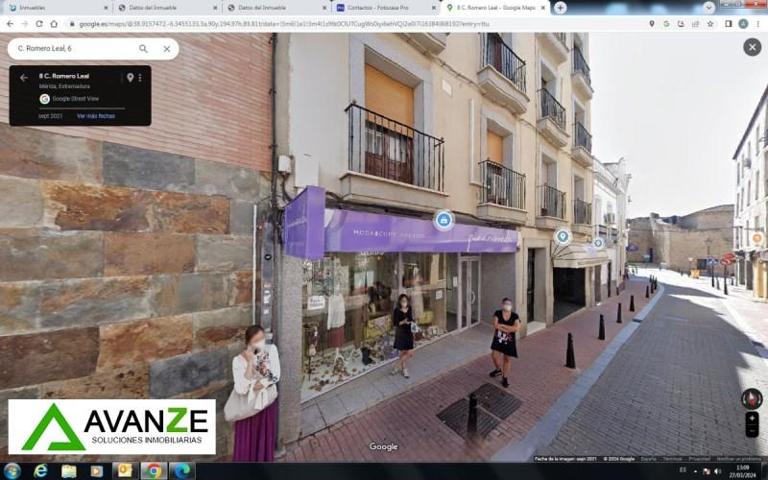Zoom in with the plus button
768x480 pixels.
tap(752, 419)
